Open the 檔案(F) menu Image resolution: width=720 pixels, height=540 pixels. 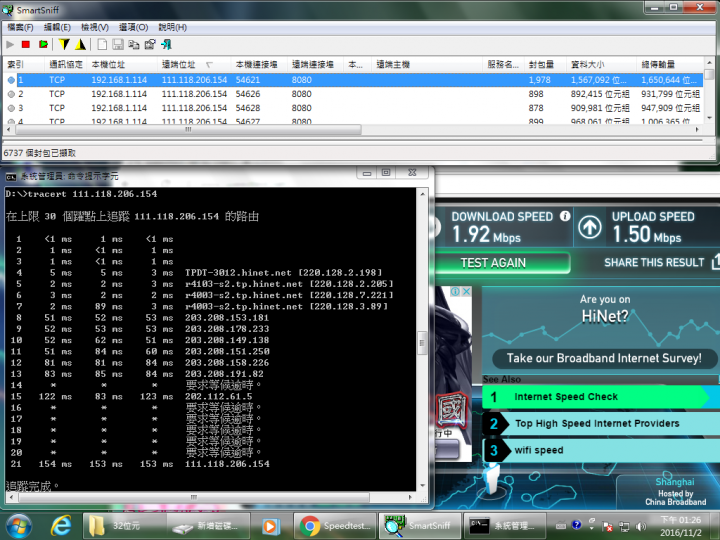(x=20, y=27)
